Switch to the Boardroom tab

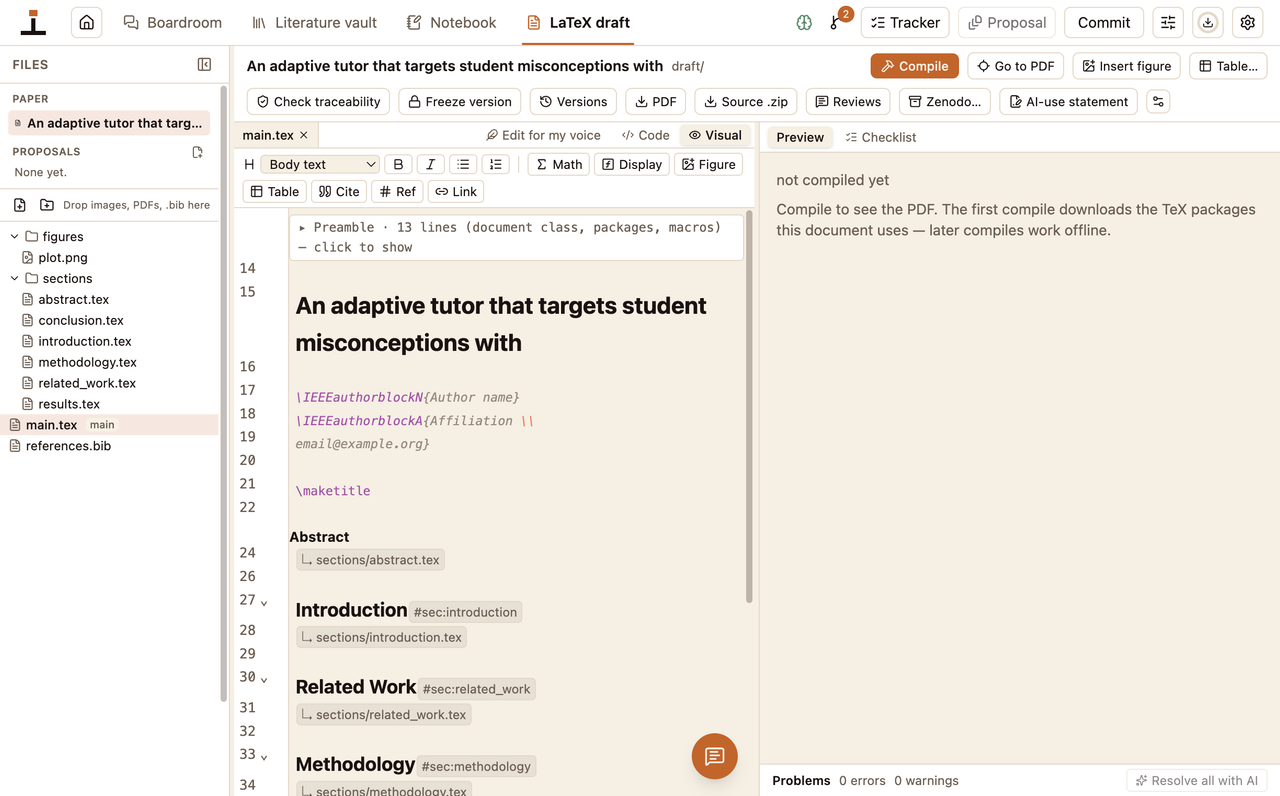click(x=172, y=22)
